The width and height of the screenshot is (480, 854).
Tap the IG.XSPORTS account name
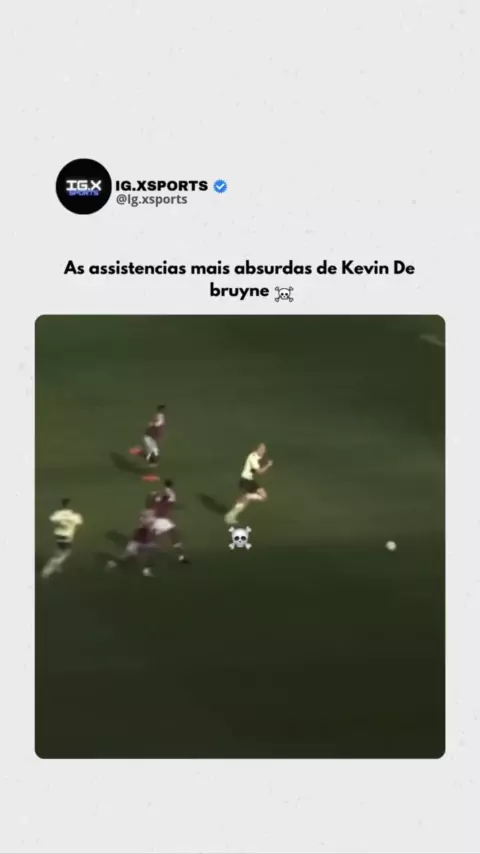162,186
